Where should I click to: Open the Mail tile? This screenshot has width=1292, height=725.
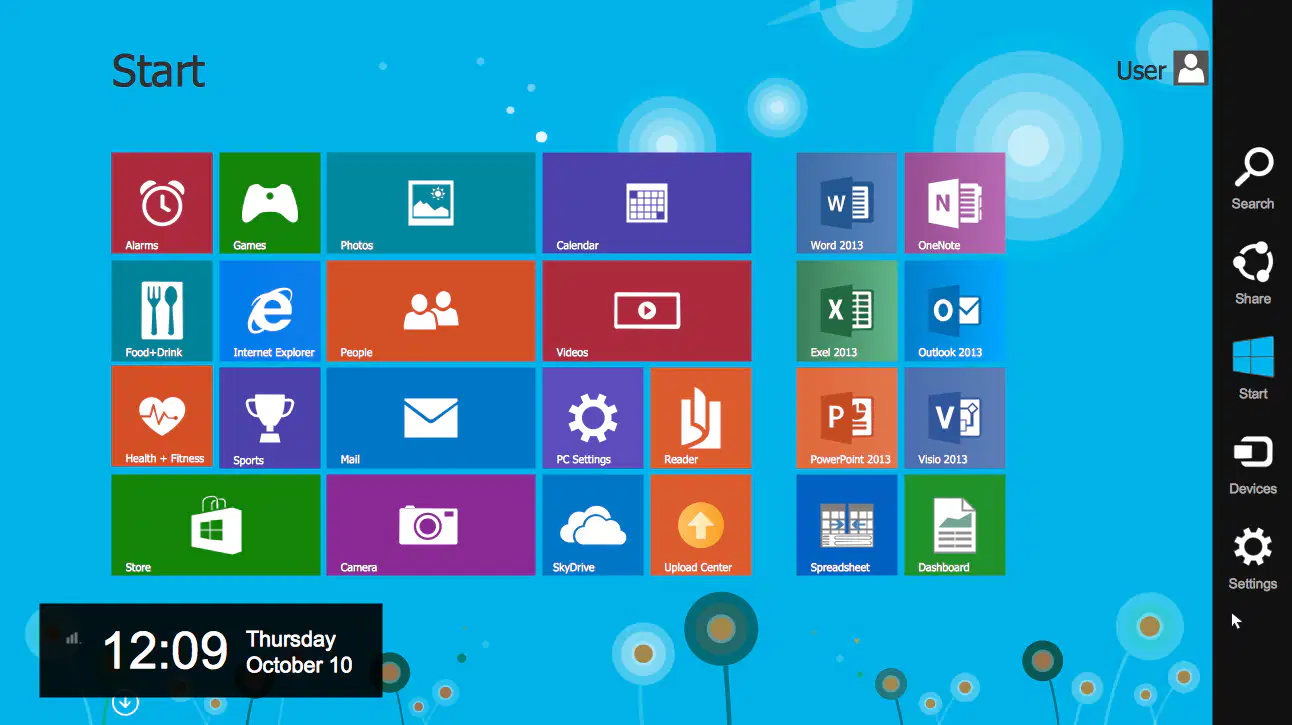click(x=431, y=417)
